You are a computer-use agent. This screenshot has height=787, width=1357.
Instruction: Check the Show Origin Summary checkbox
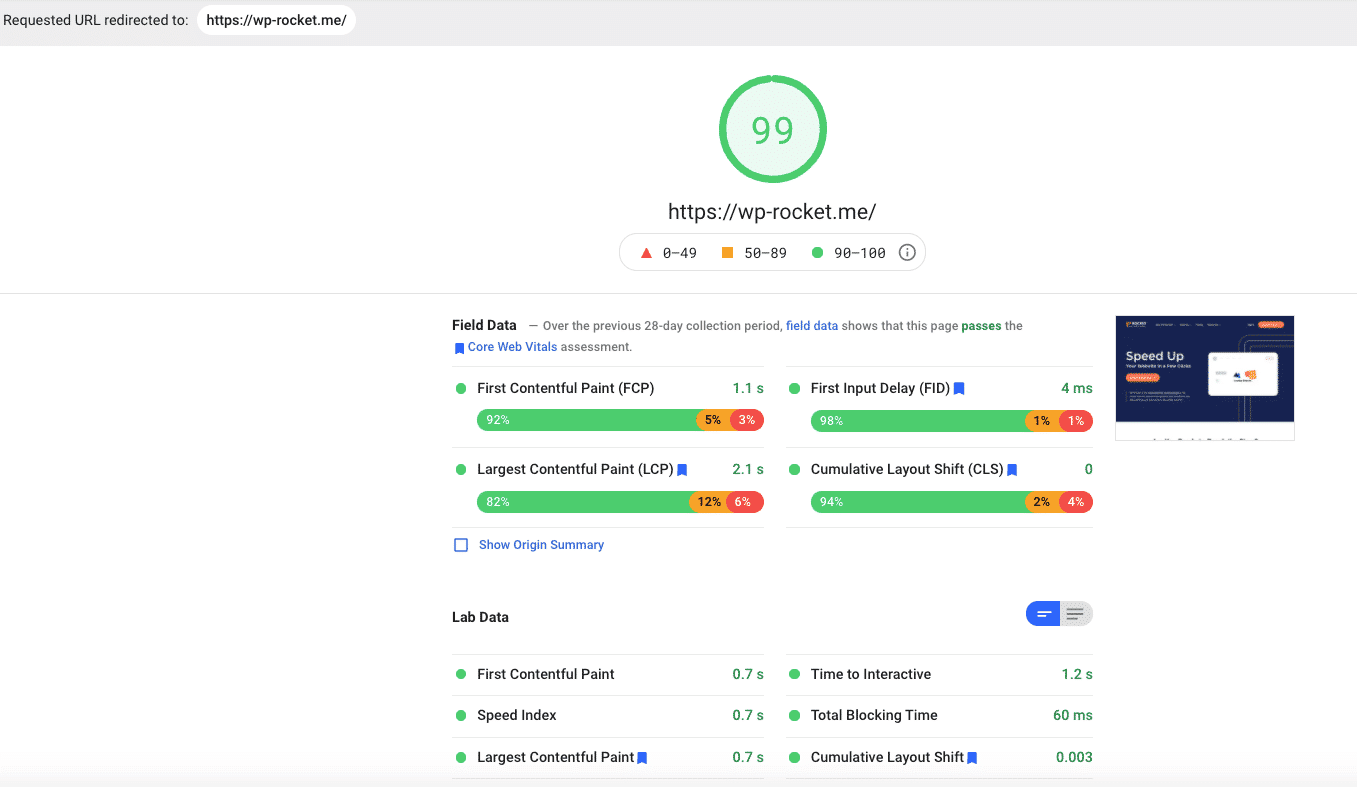pyautogui.click(x=461, y=545)
